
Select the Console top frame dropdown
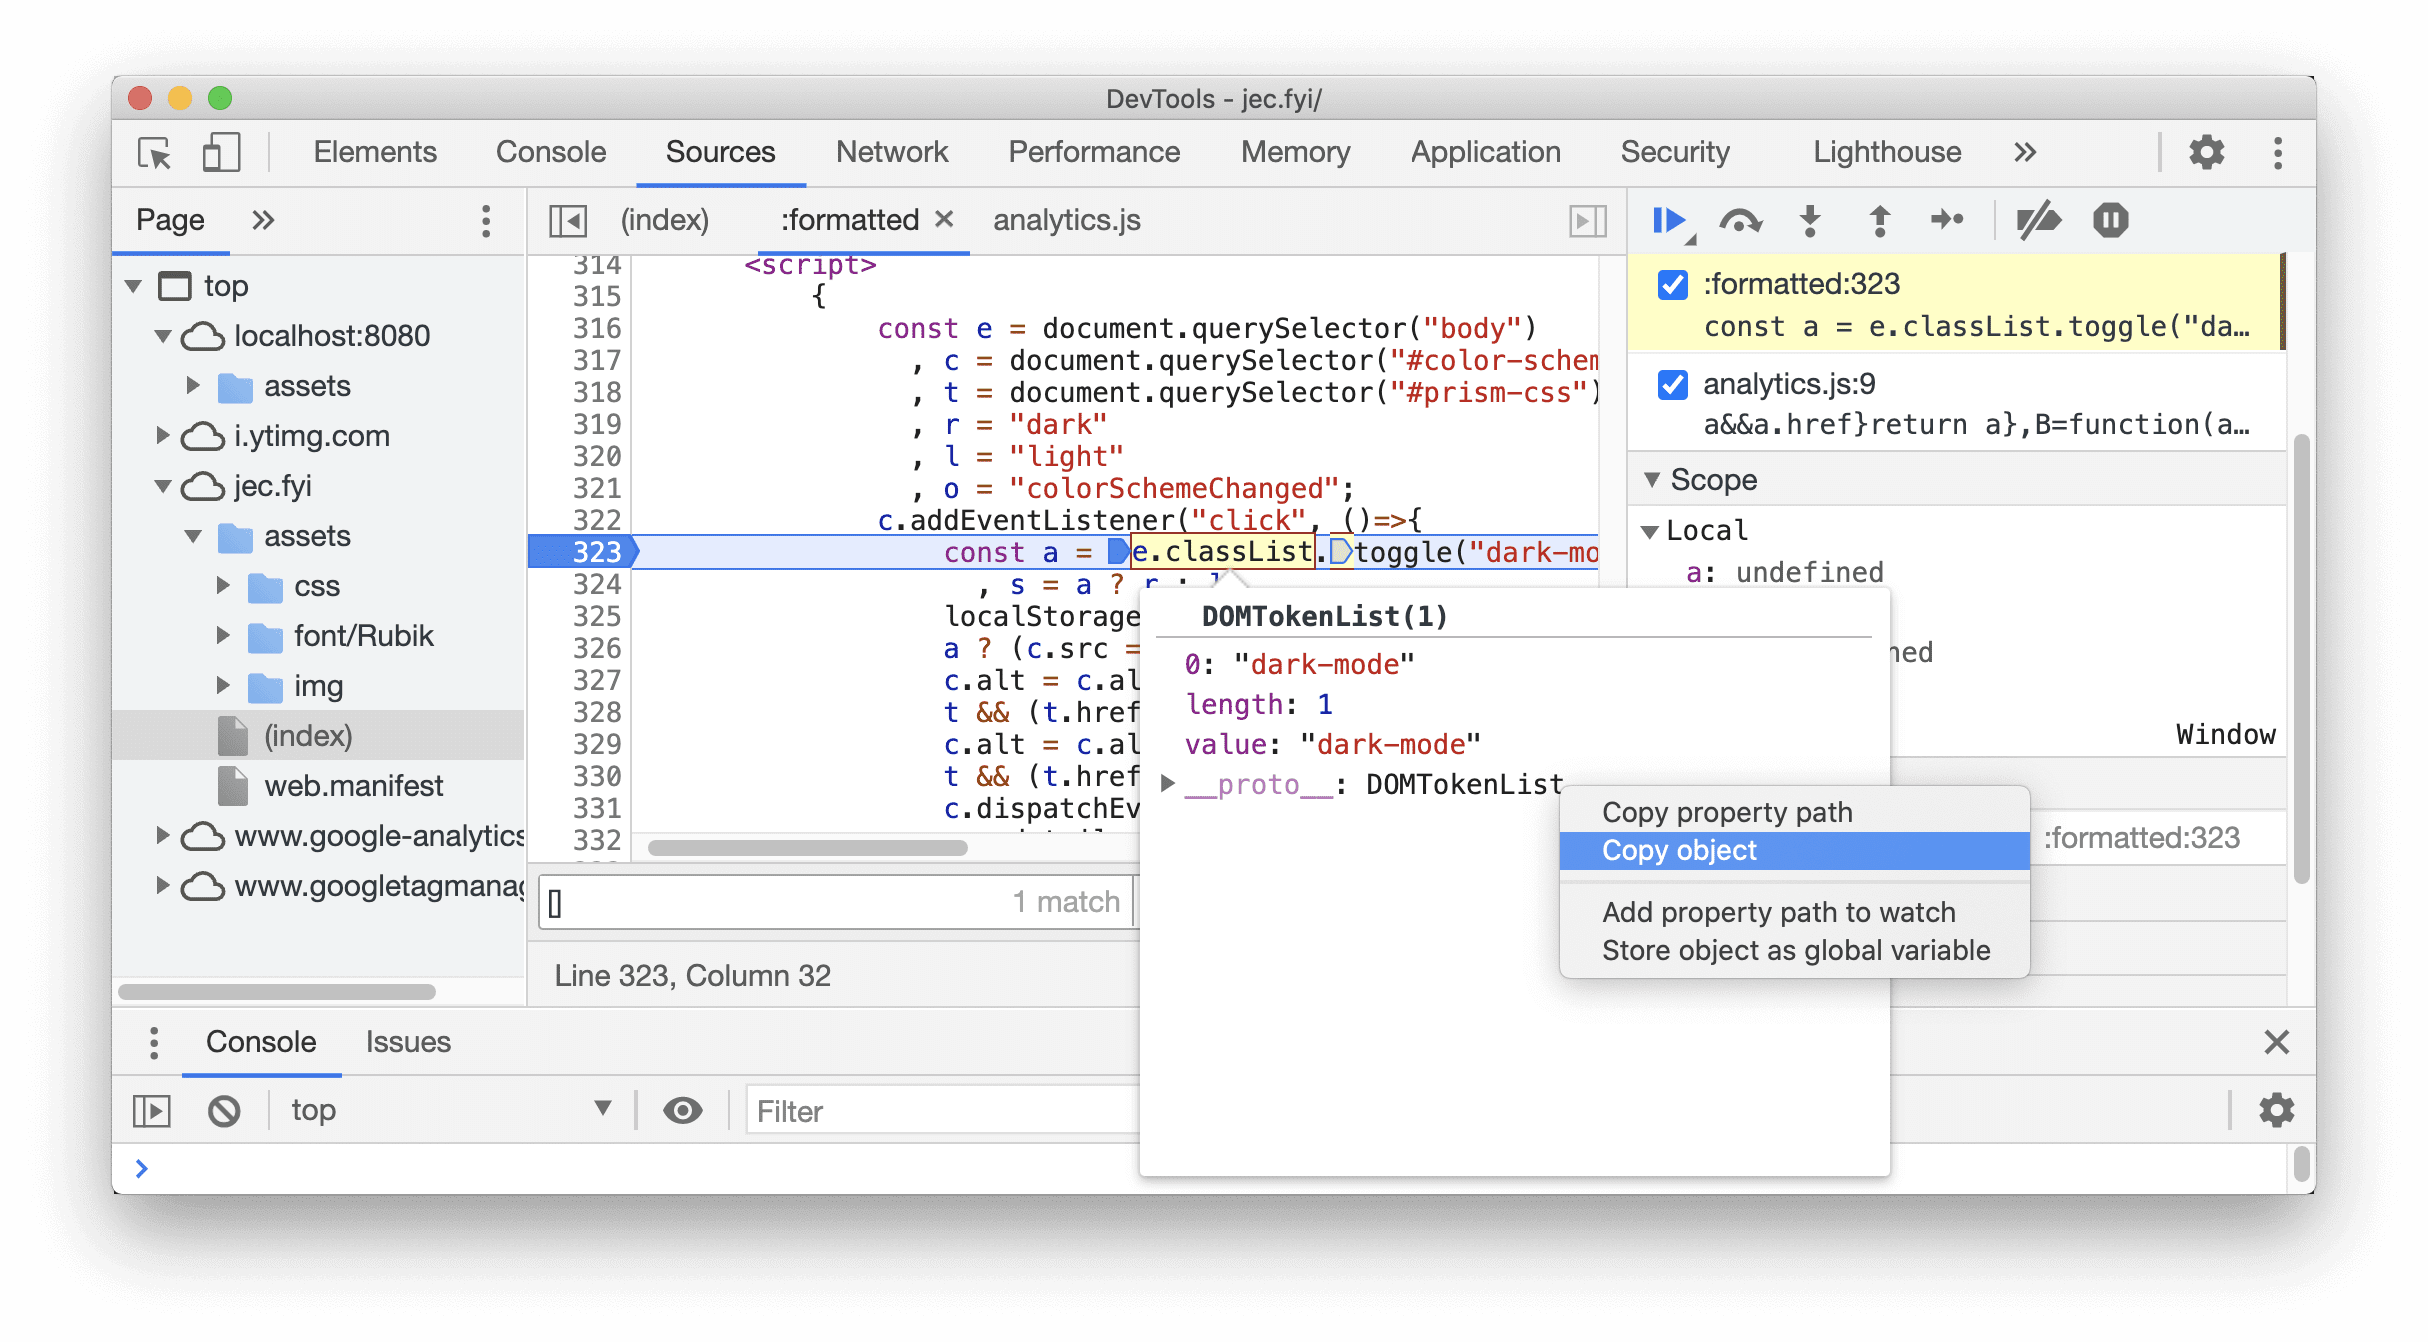click(x=446, y=1111)
